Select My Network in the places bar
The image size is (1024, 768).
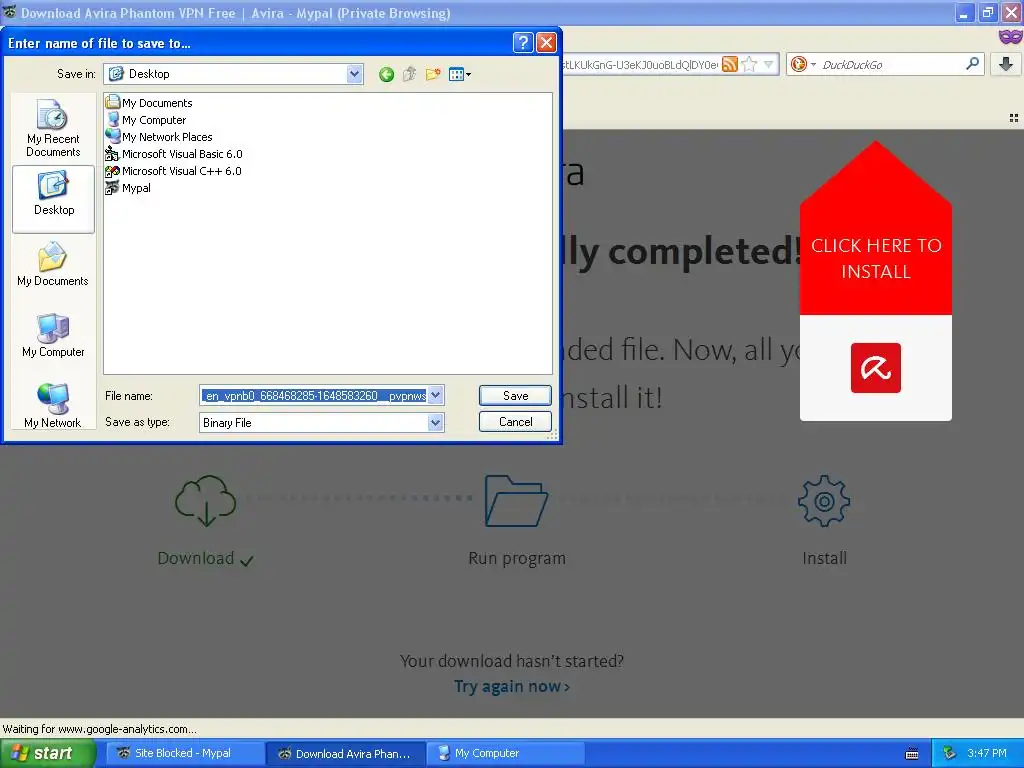53,406
